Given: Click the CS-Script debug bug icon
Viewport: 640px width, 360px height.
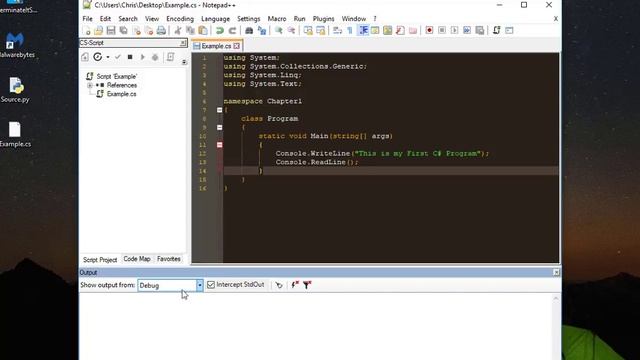Looking at the screenshot, I should [155, 57].
